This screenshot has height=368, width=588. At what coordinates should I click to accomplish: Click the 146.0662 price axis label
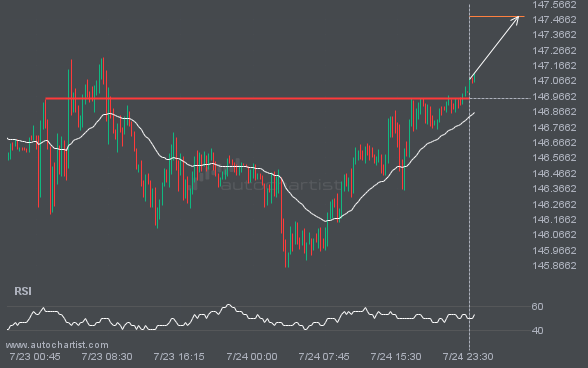tap(554, 235)
